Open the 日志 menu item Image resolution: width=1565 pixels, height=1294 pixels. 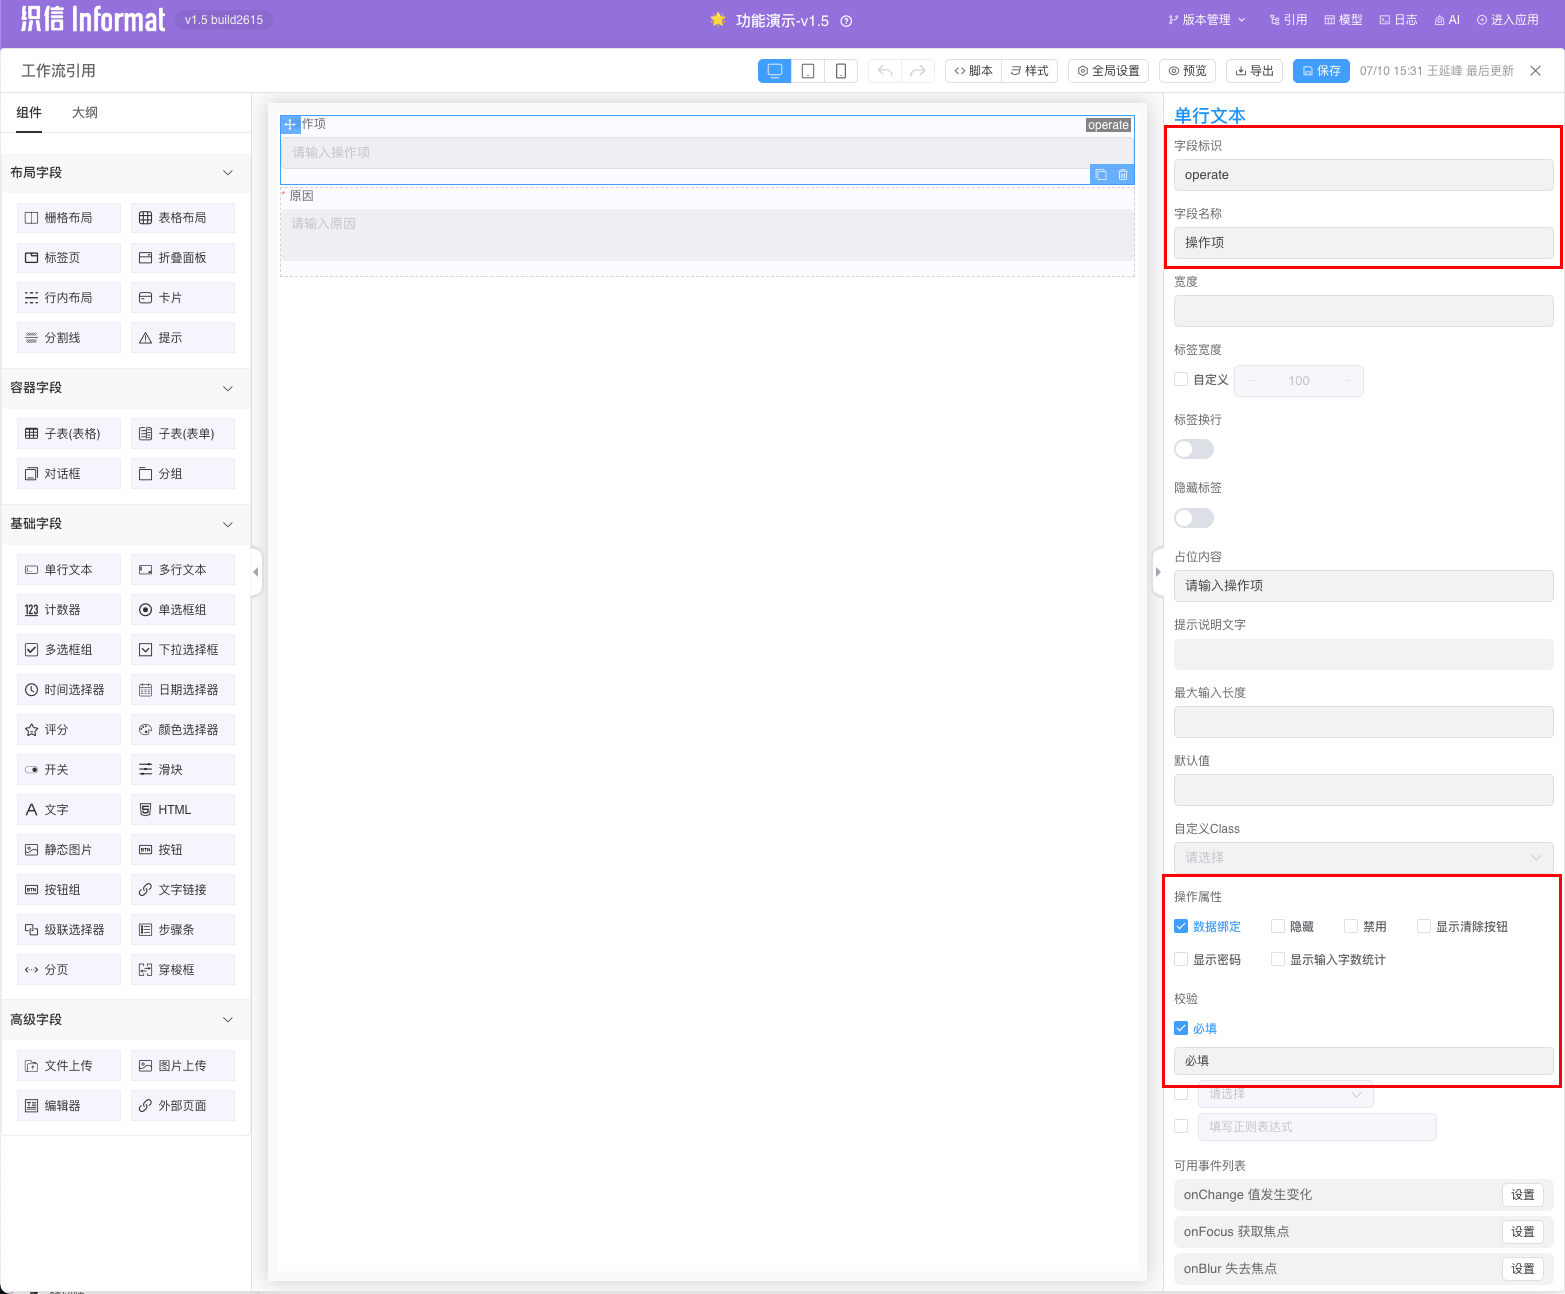[1398, 20]
